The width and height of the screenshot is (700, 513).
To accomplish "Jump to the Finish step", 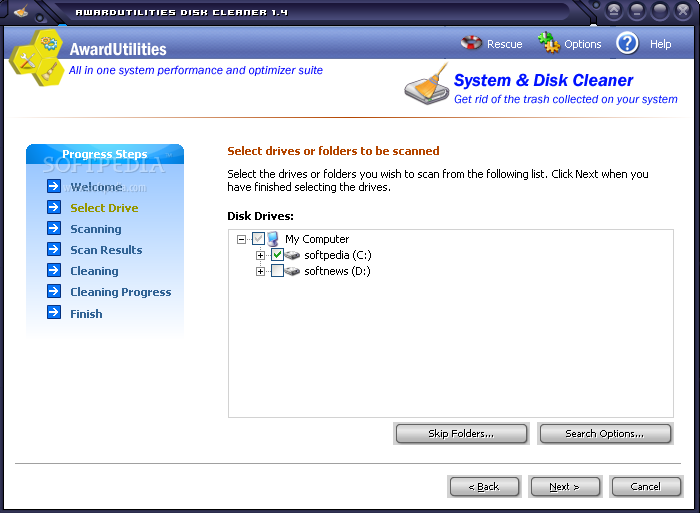I will click(x=86, y=314).
